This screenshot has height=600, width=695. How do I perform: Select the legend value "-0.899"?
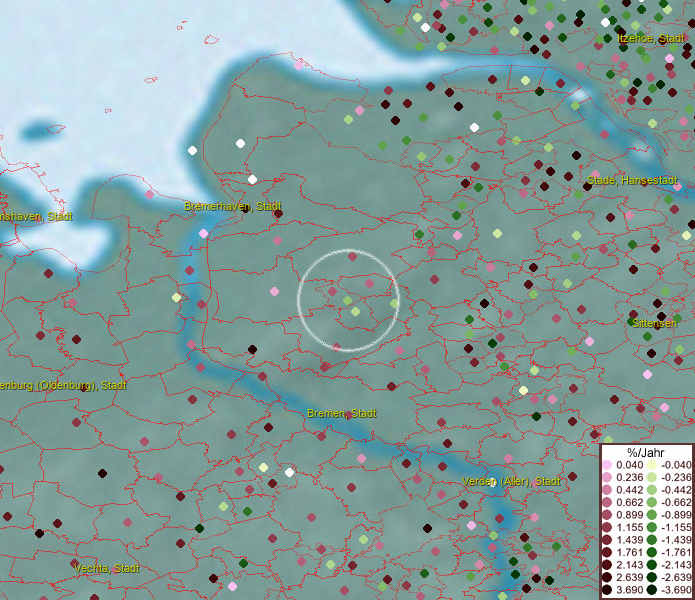(676, 515)
